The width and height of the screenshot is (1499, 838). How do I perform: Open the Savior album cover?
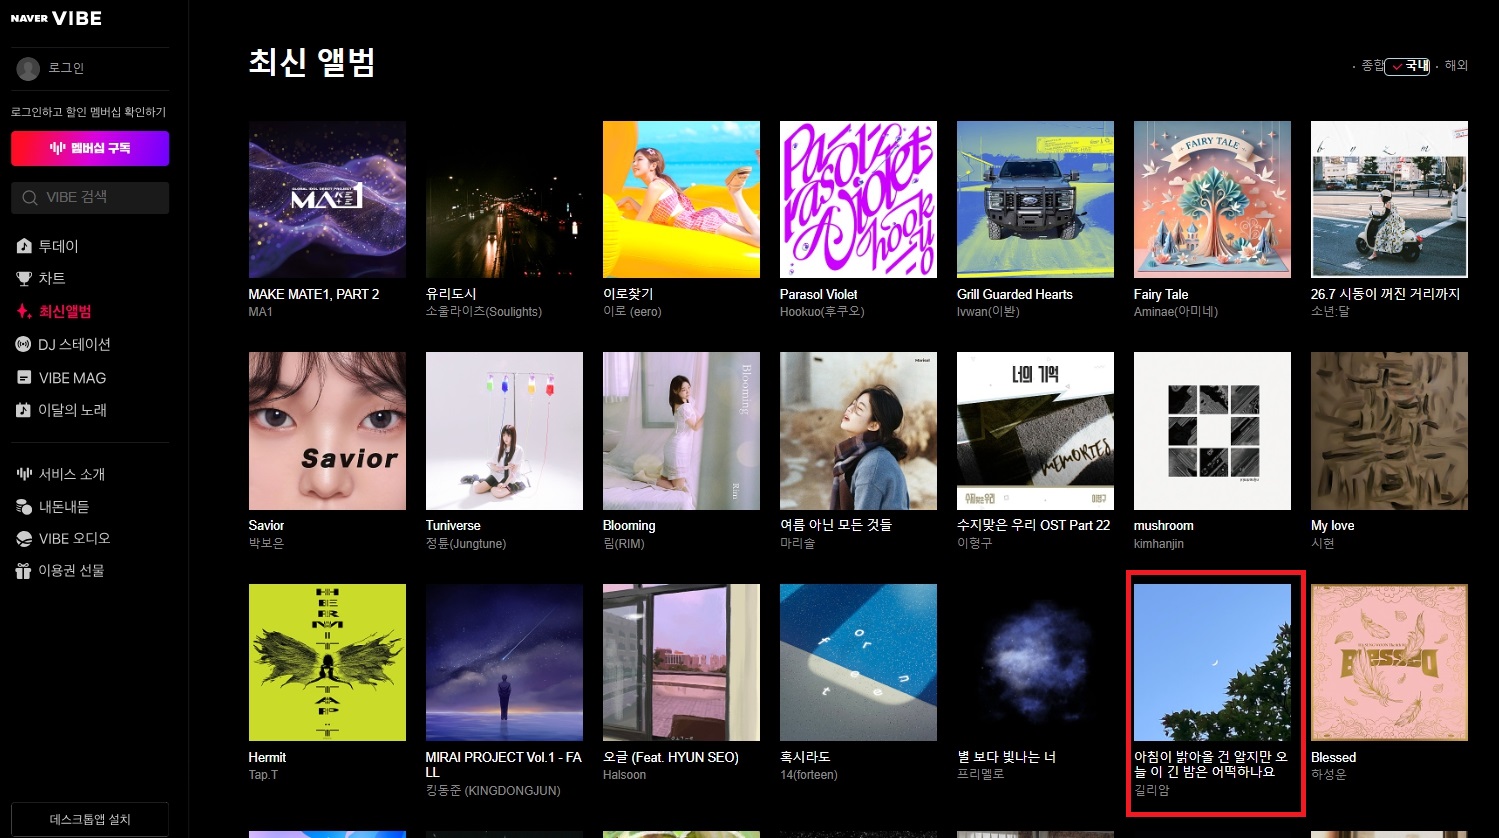[x=327, y=431]
